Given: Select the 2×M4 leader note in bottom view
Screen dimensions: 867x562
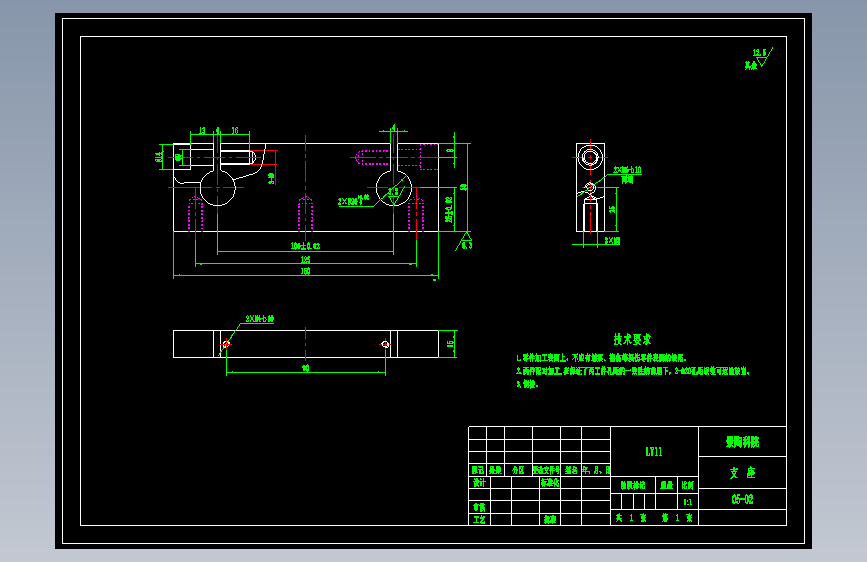Looking at the screenshot, I should (260, 319).
